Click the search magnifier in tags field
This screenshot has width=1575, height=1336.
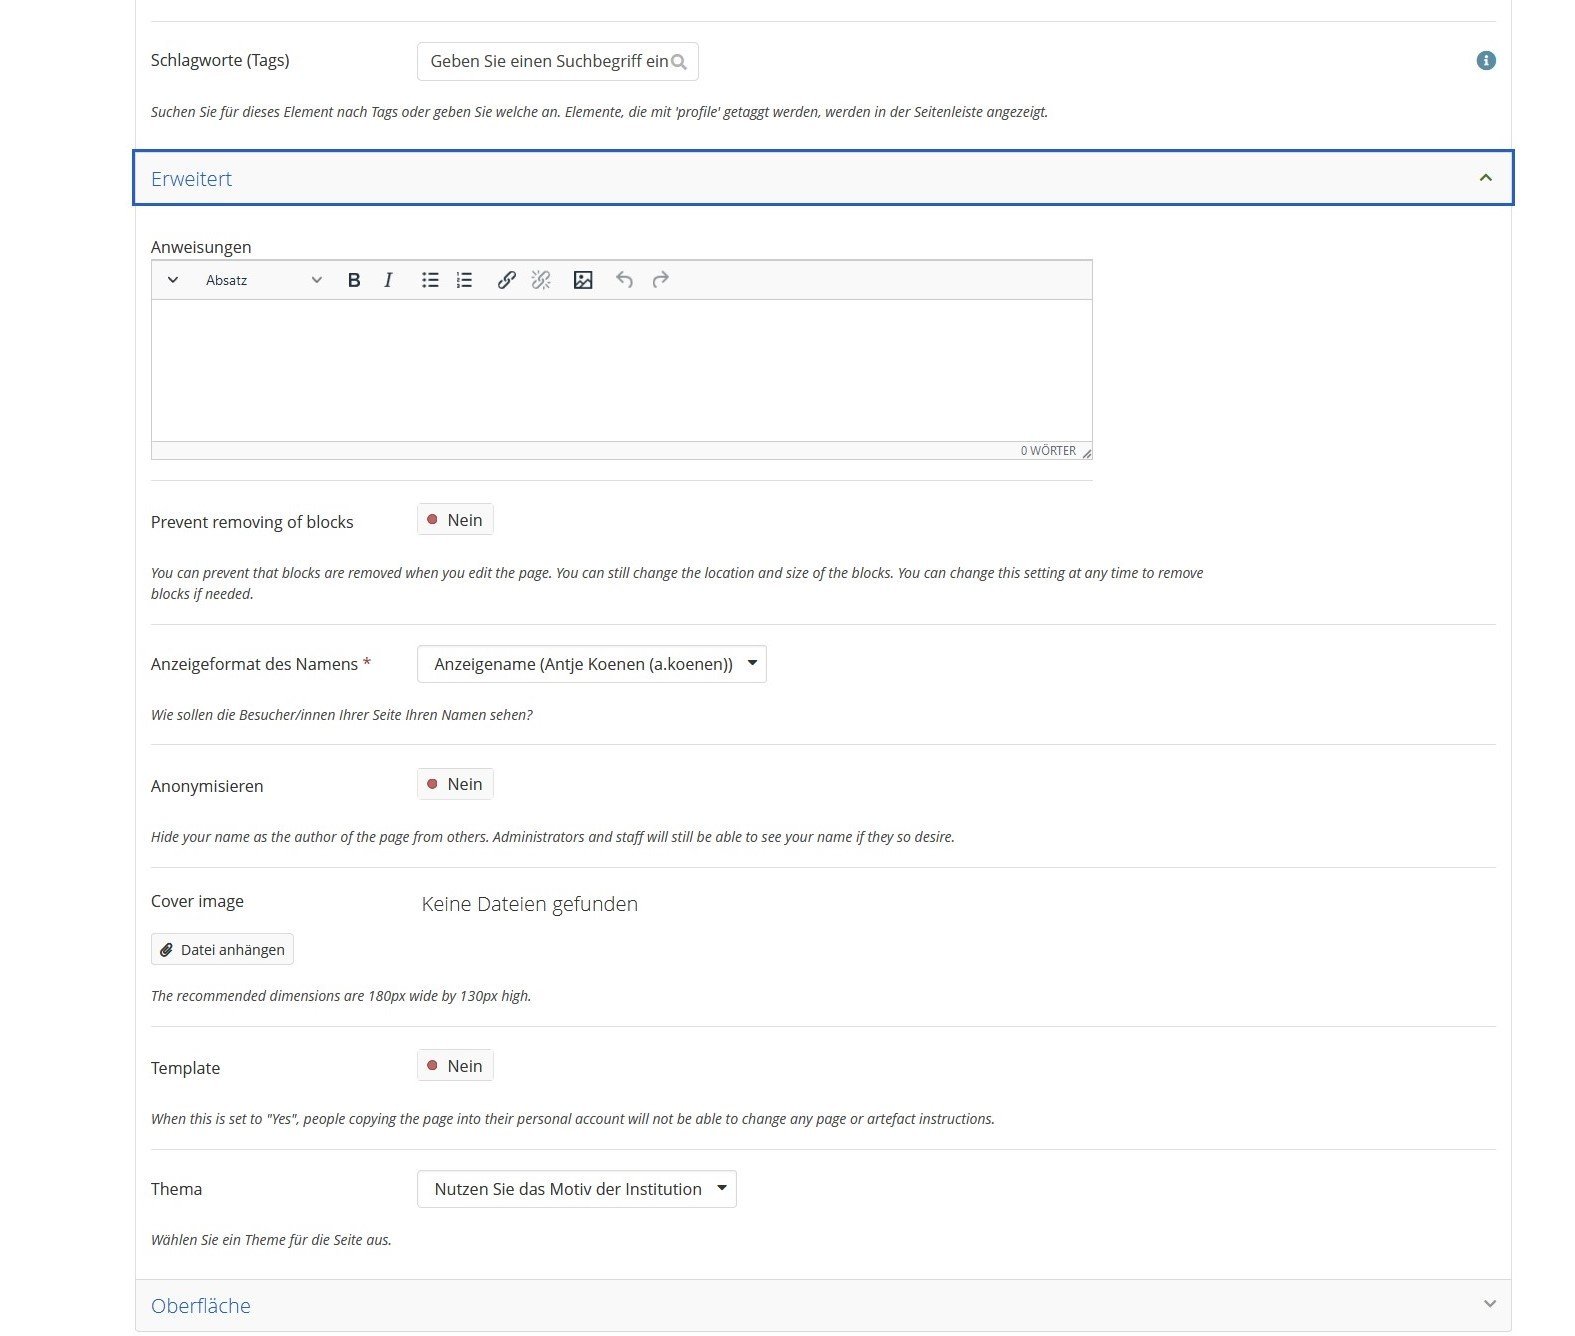coord(679,62)
